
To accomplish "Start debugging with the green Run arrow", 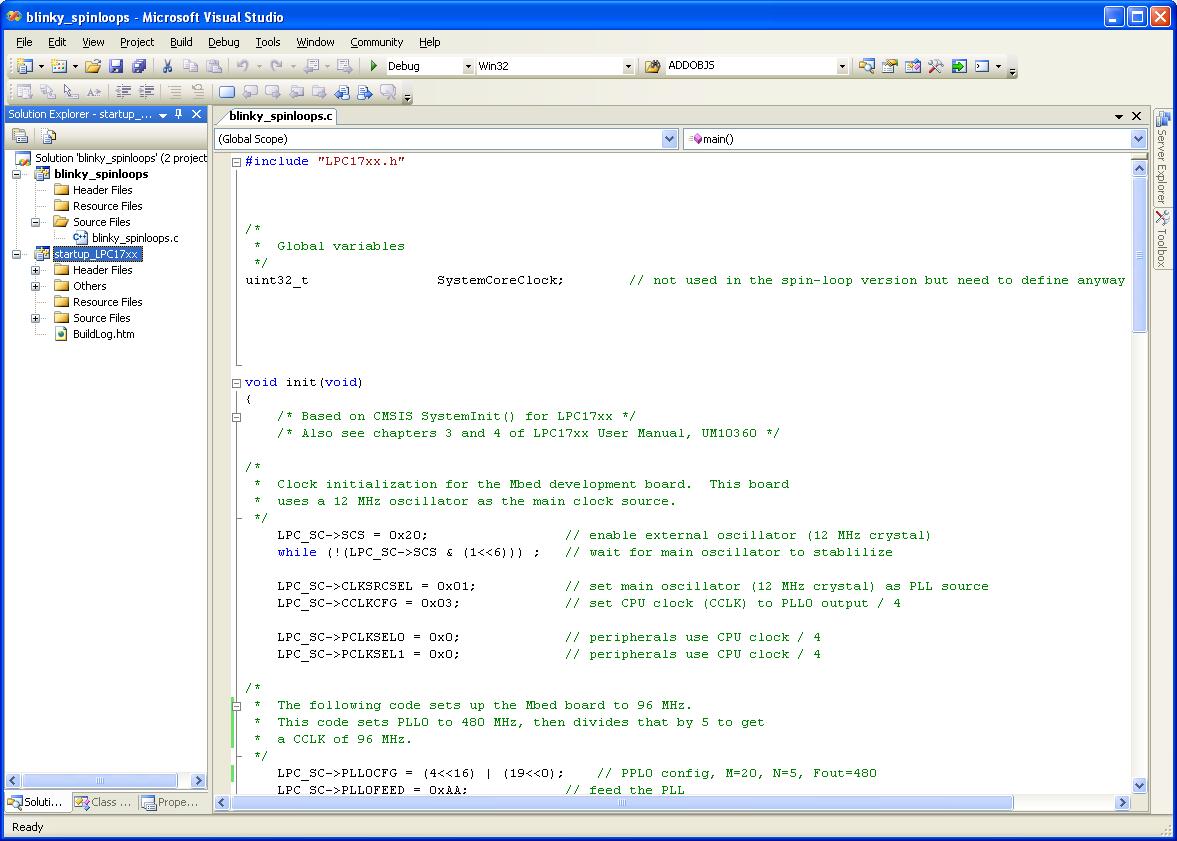I will tap(373, 66).
